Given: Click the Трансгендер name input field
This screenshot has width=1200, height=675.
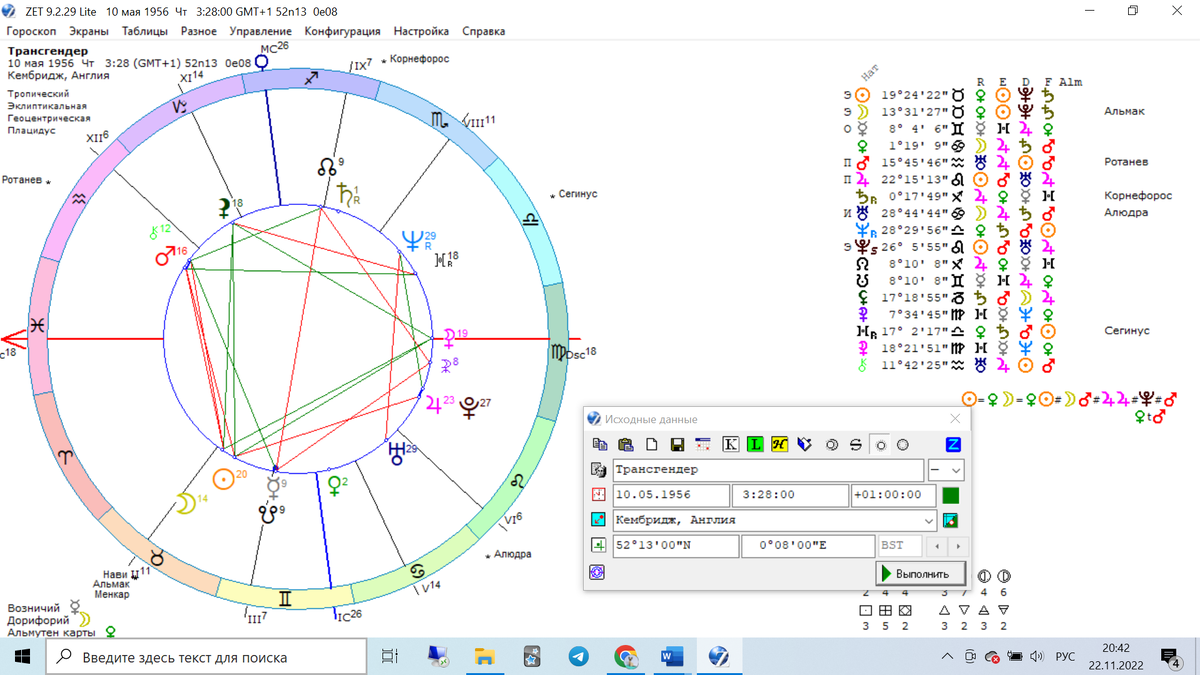Looking at the screenshot, I should pos(767,470).
